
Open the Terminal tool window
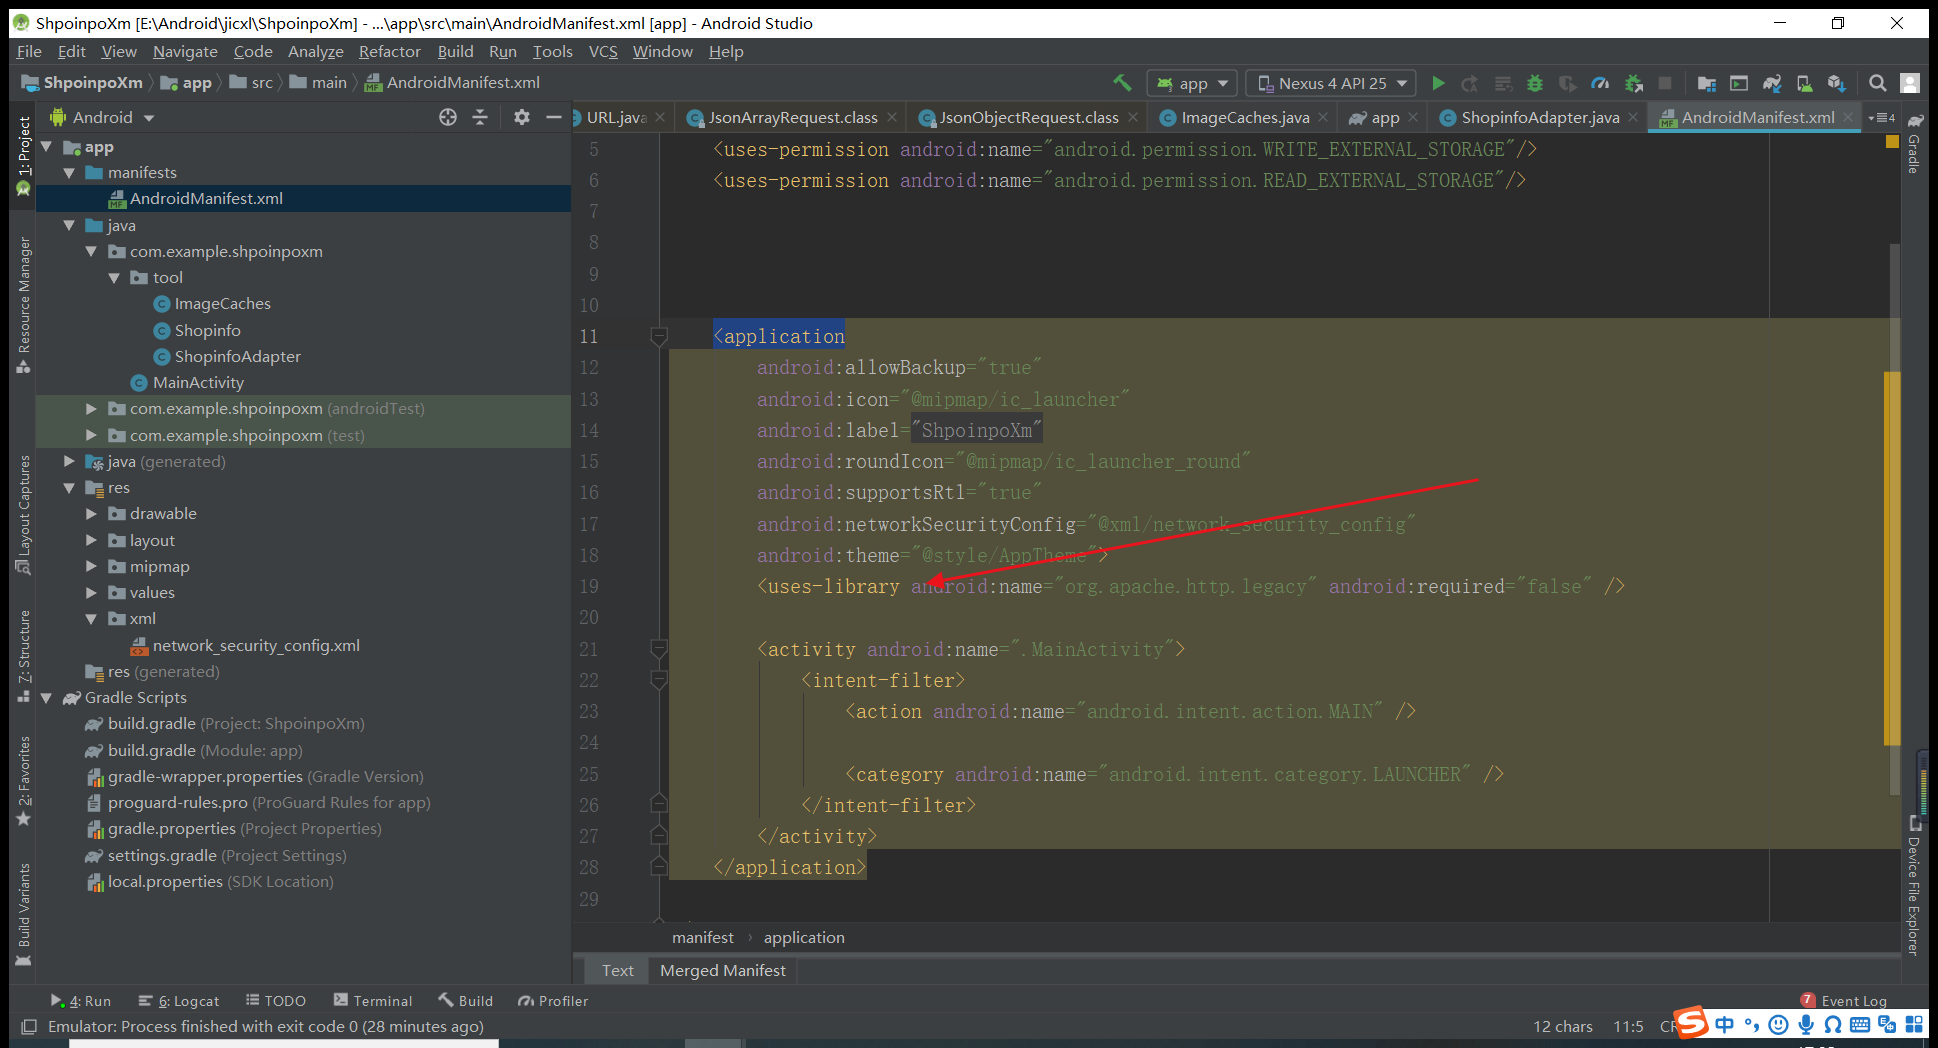(x=373, y=1001)
